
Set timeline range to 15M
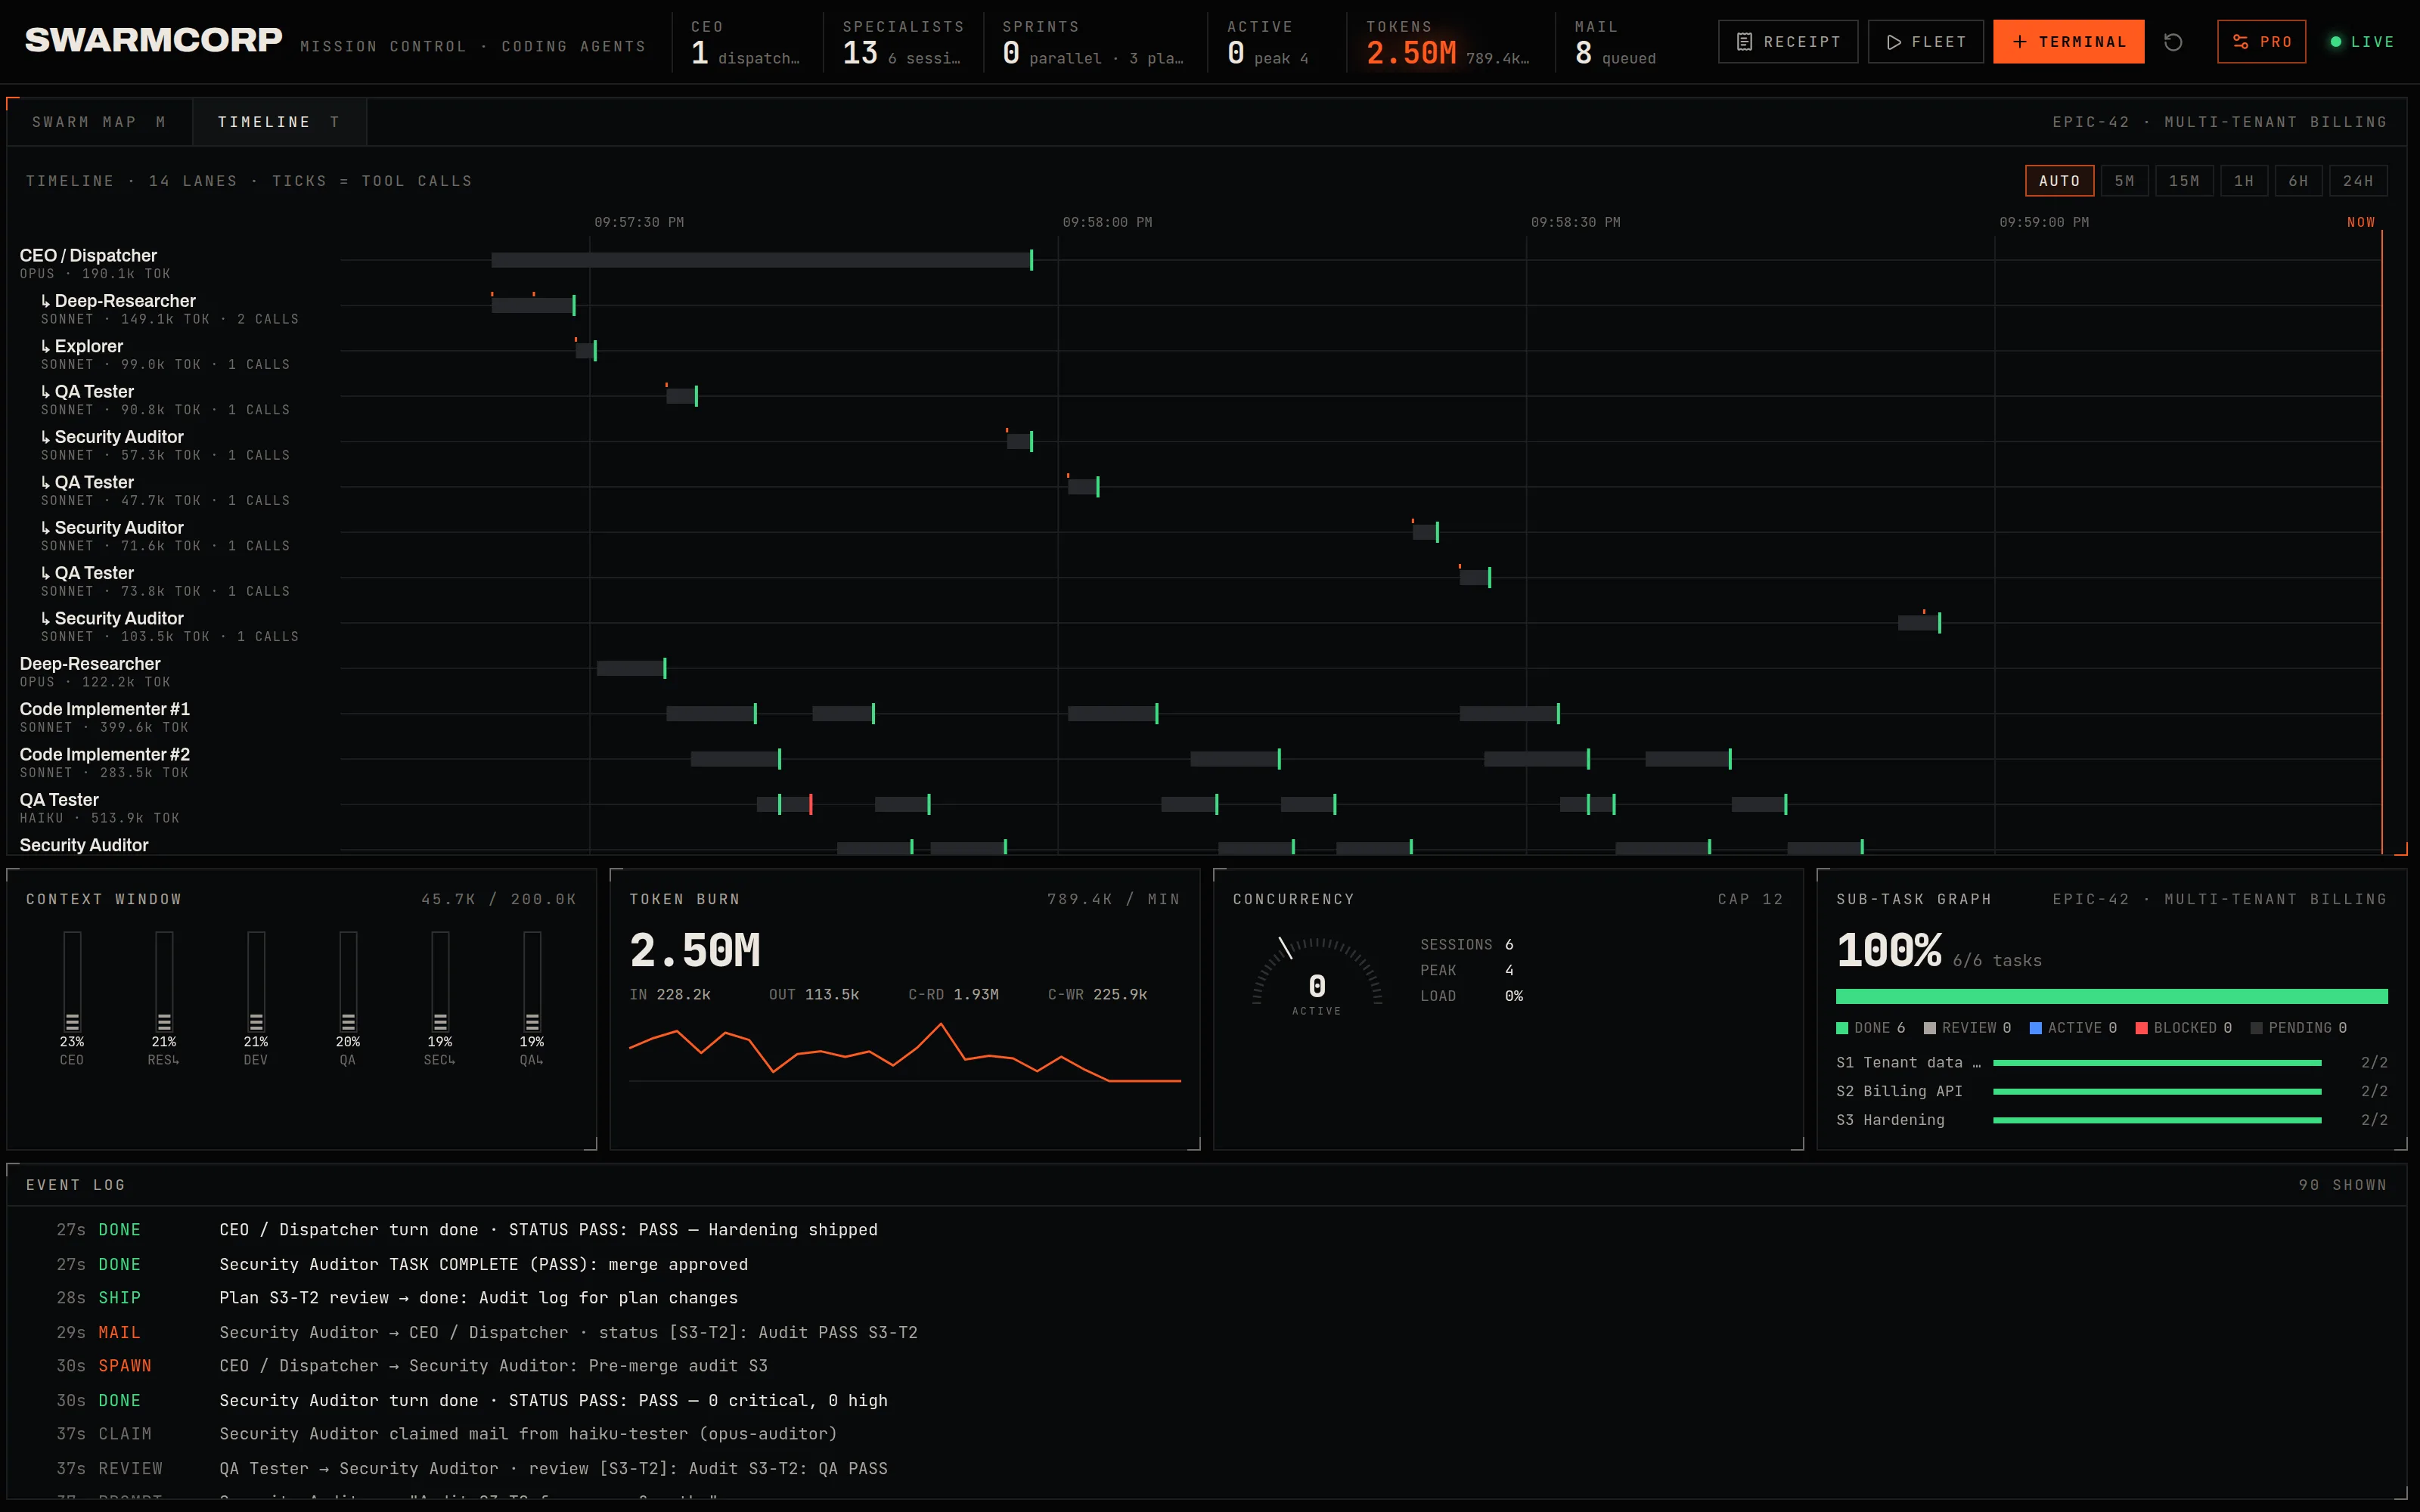tap(2184, 181)
